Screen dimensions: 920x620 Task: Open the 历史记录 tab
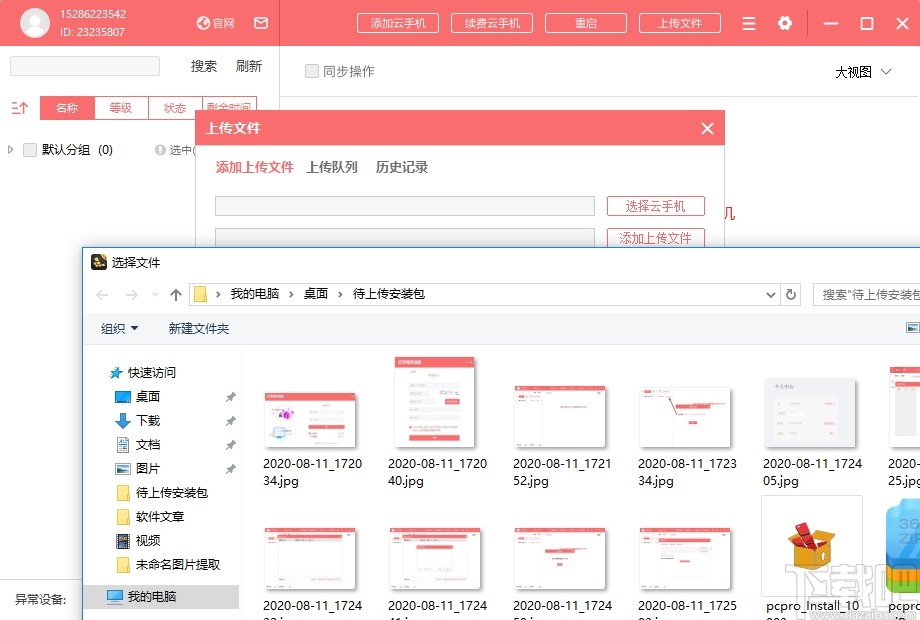pos(402,167)
